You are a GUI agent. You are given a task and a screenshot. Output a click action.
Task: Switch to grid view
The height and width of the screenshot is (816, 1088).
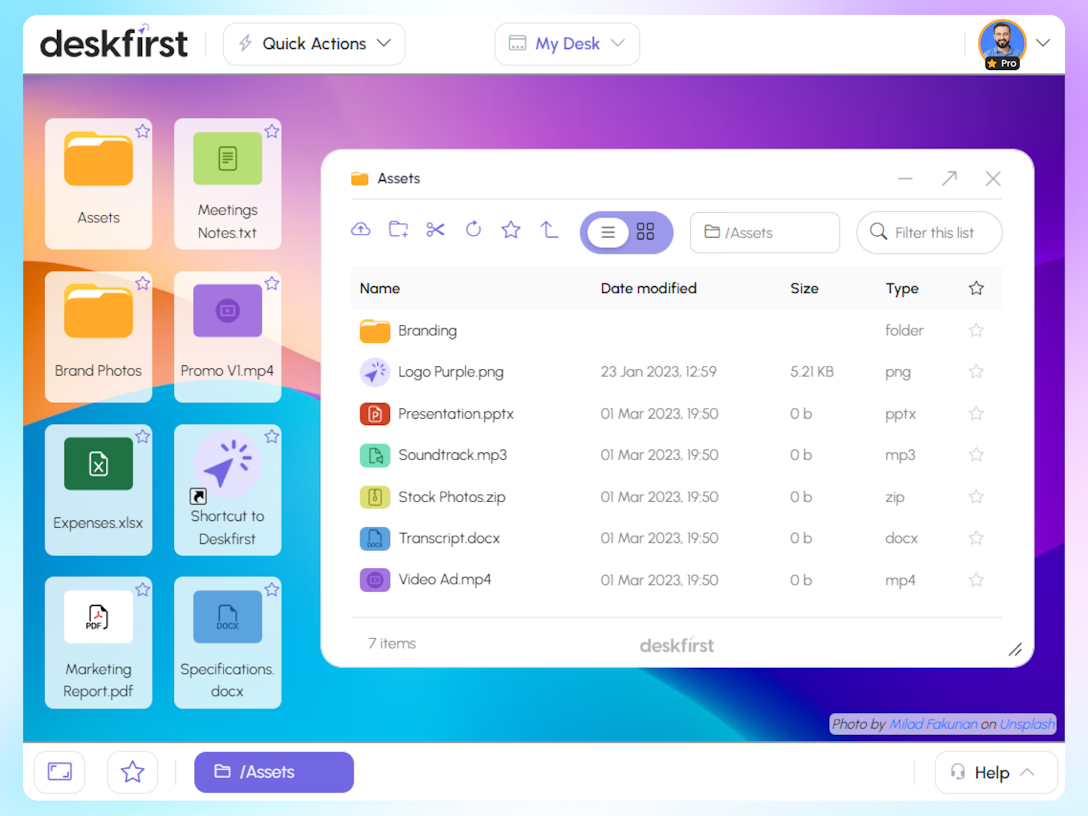(x=646, y=232)
